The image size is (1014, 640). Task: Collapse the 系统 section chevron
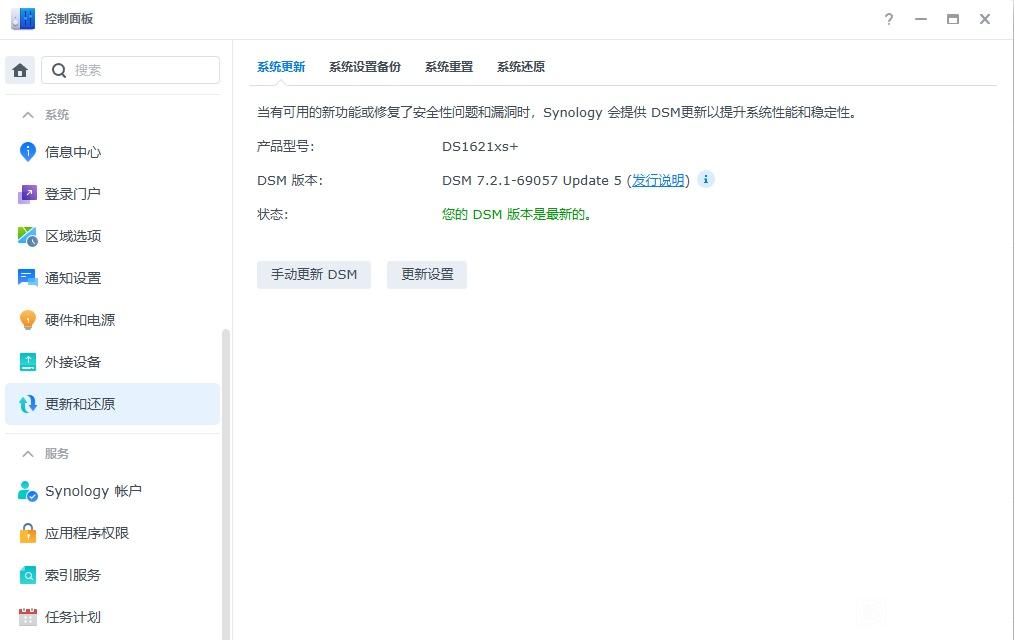[x=28, y=115]
